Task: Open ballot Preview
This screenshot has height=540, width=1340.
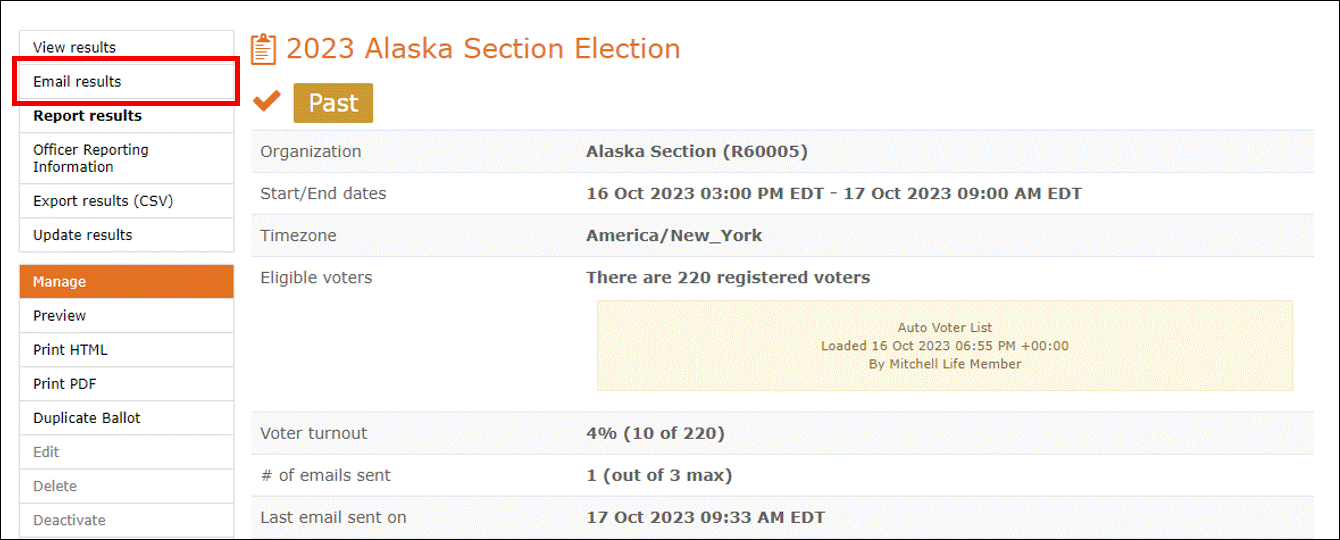Action: 126,316
